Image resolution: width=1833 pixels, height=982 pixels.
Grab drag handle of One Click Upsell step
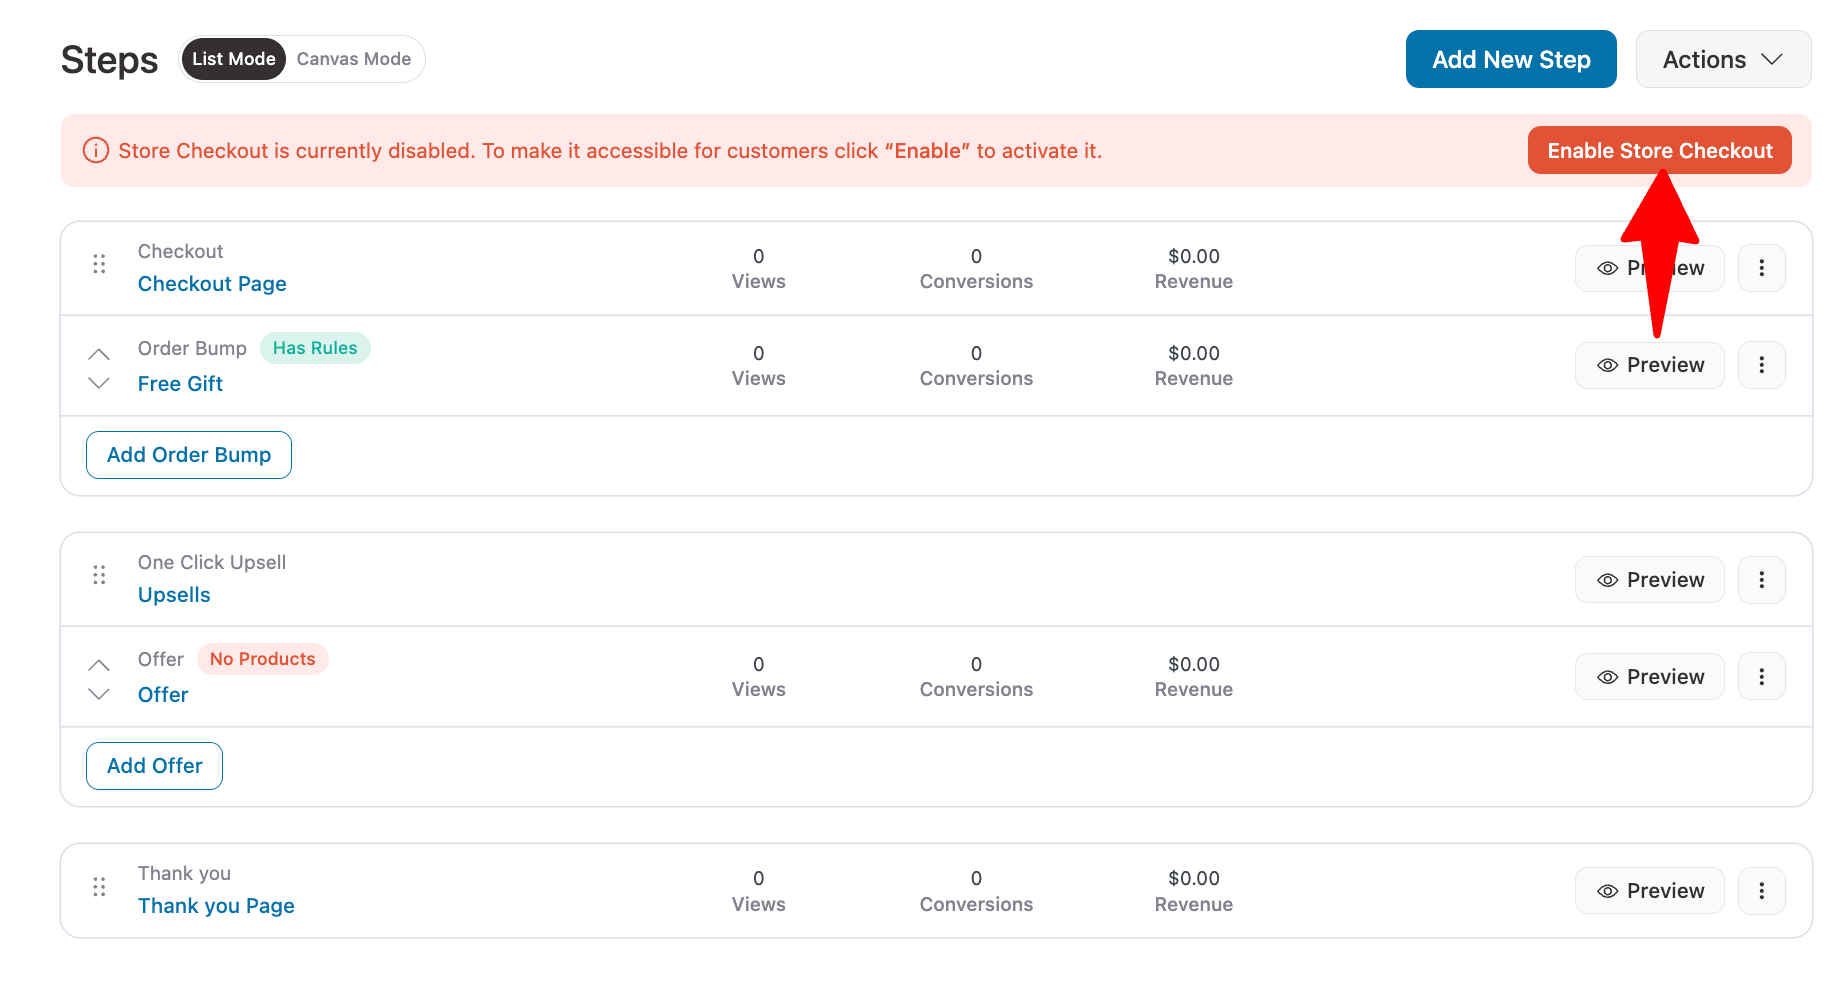(x=99, y=575)
